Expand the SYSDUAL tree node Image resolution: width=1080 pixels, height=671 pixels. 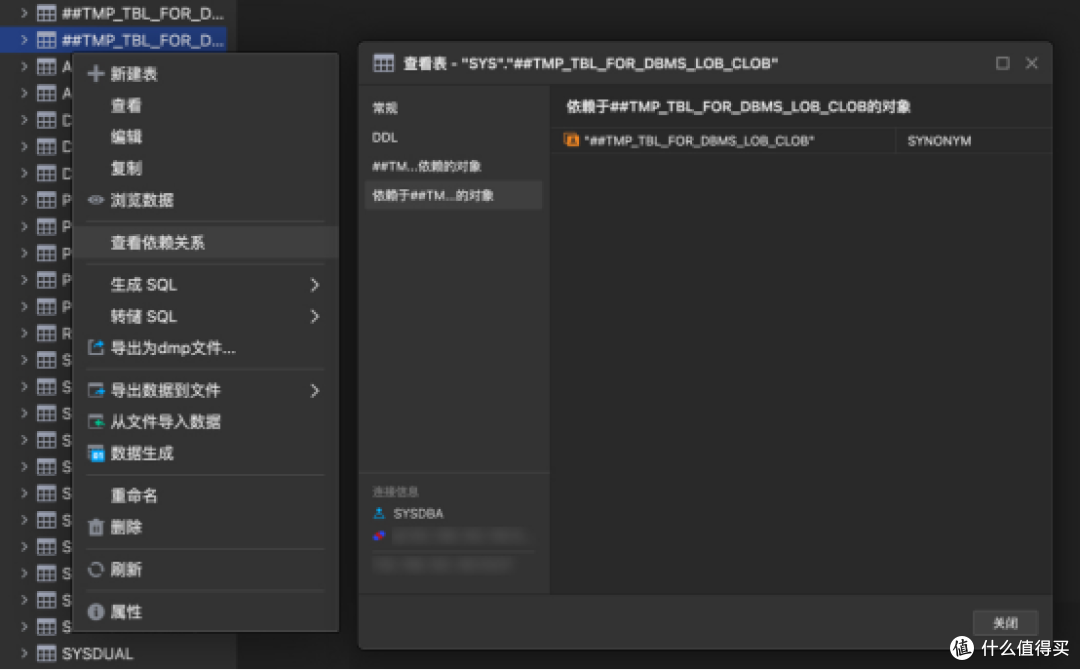(x=24, y=653)
